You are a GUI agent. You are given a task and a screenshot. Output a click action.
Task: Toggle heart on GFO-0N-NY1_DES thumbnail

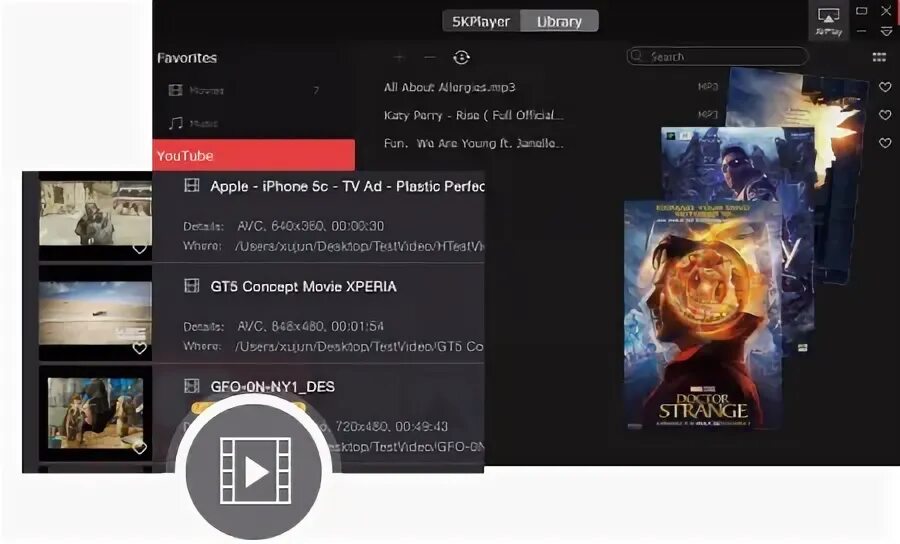pyautogui.click(x=139, y=448)
